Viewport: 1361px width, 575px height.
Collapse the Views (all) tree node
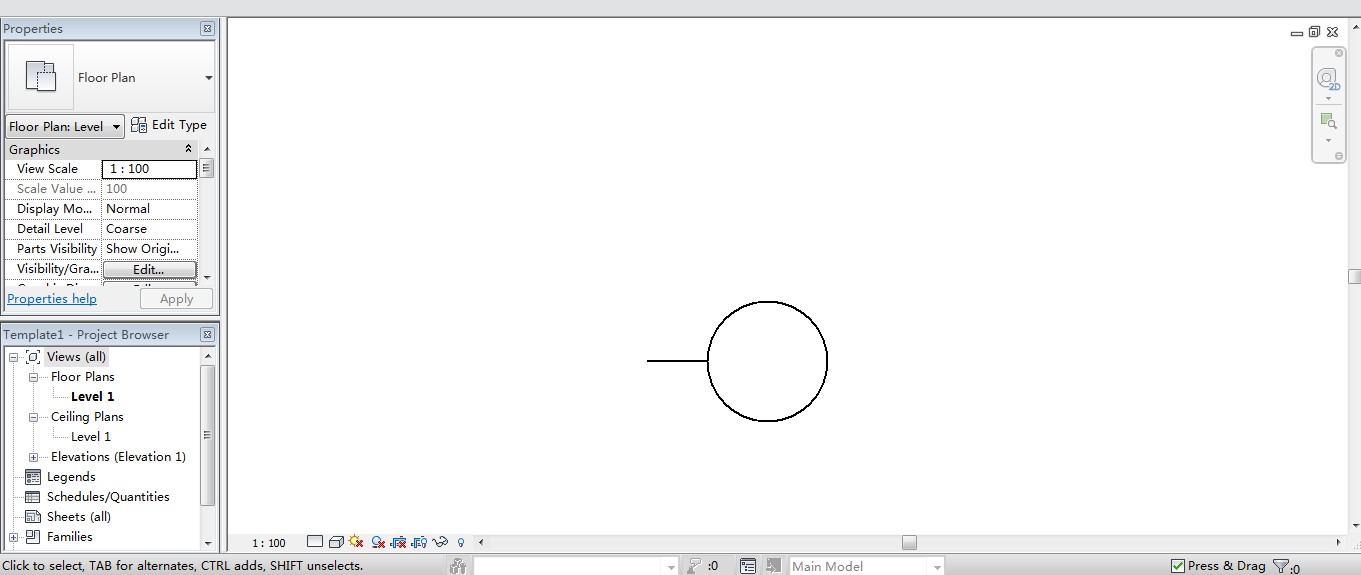[x=13, y=357]
